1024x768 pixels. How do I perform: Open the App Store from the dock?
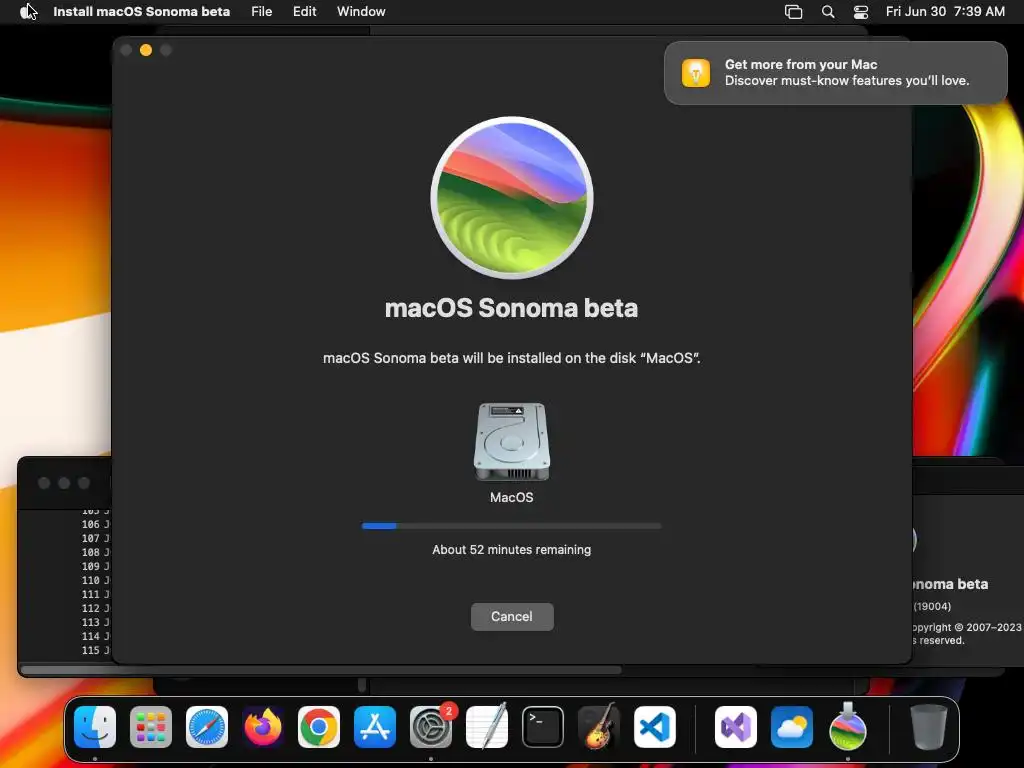pos(375,727)
